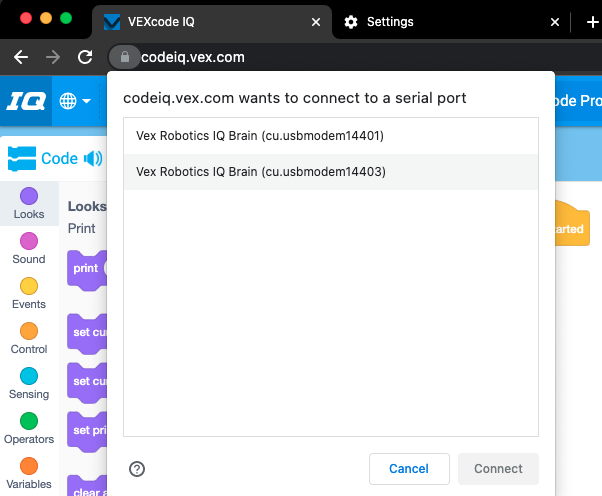Select the pink Sound category
This screenshot has height=496, width=602.
click(x=29, y=248)
